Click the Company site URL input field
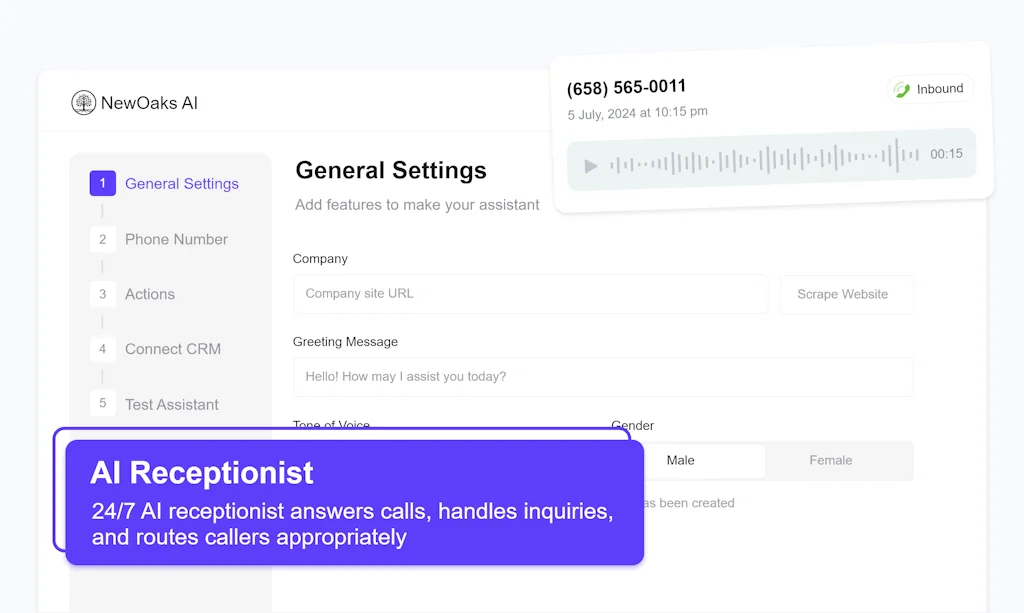Image resolution: width=1024 pixels, height=613 pixels. 530,294
